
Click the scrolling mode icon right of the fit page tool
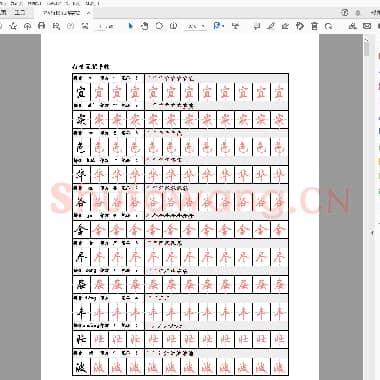[x=236, y=26]
